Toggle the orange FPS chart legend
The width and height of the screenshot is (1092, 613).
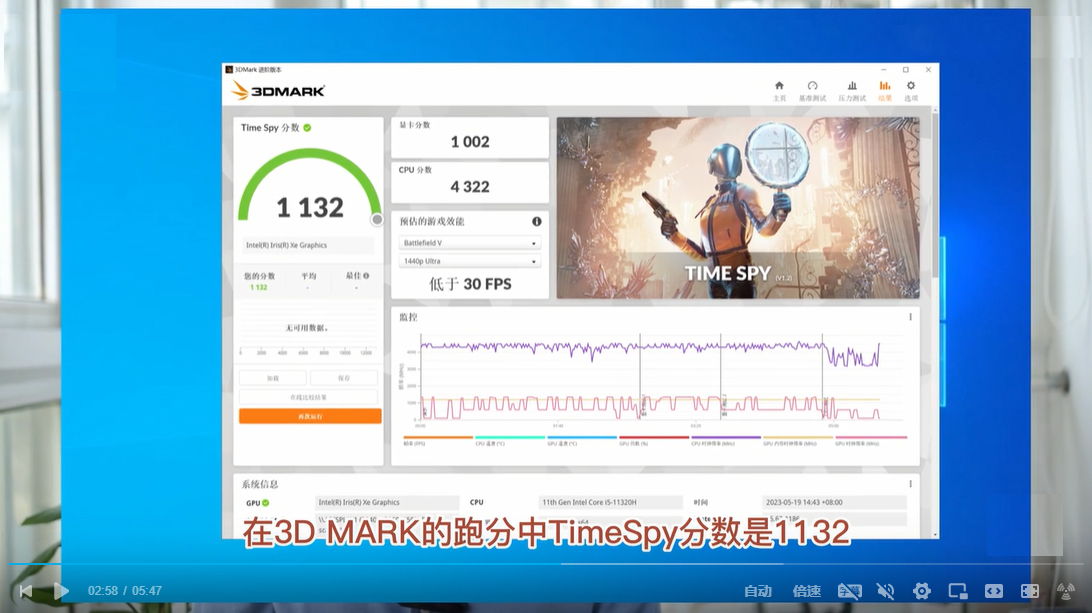tap(438, 440)
